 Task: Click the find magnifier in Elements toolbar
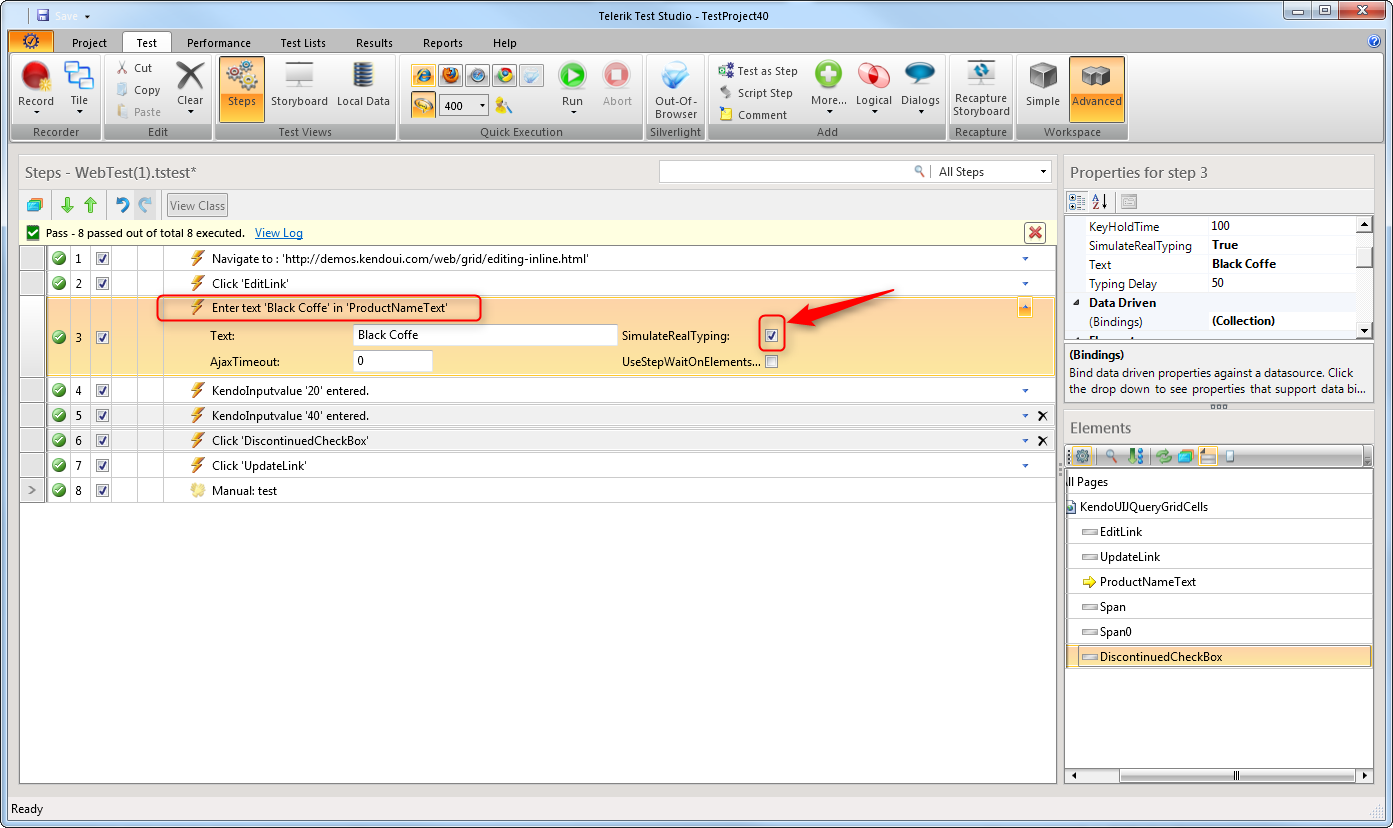1110,456
